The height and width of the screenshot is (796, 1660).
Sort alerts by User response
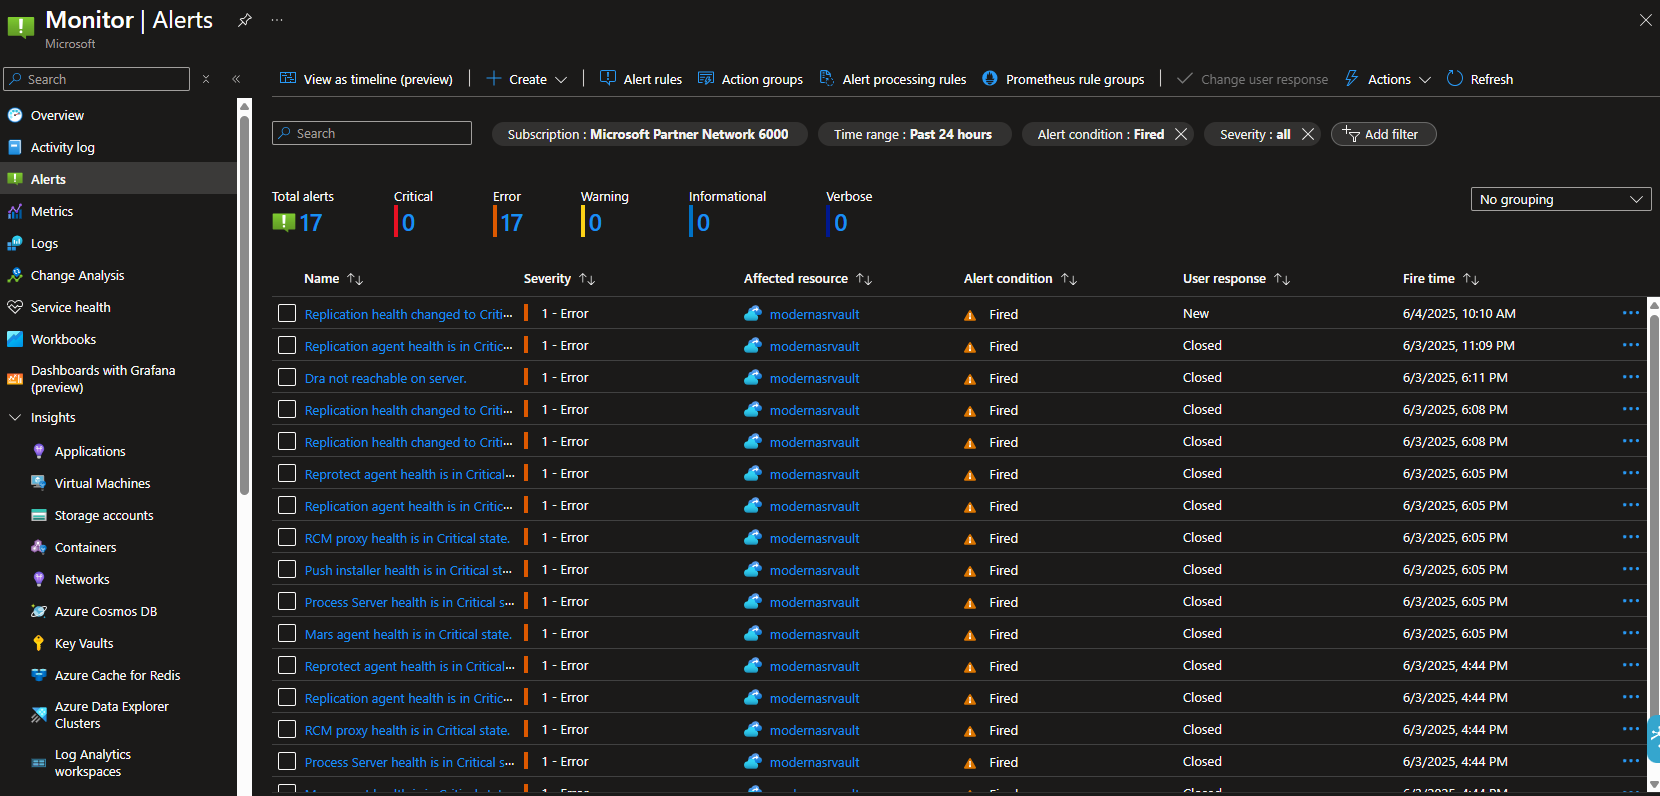(x=1236, y=279)
